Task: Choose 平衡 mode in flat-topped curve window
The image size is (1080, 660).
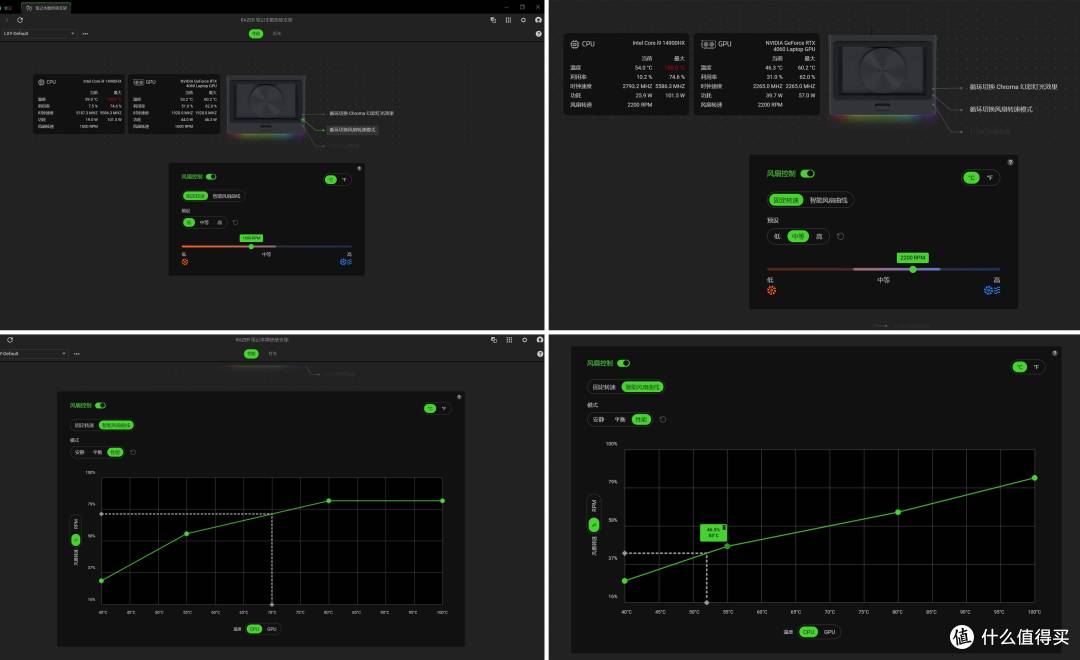Action: click(97, 453)
